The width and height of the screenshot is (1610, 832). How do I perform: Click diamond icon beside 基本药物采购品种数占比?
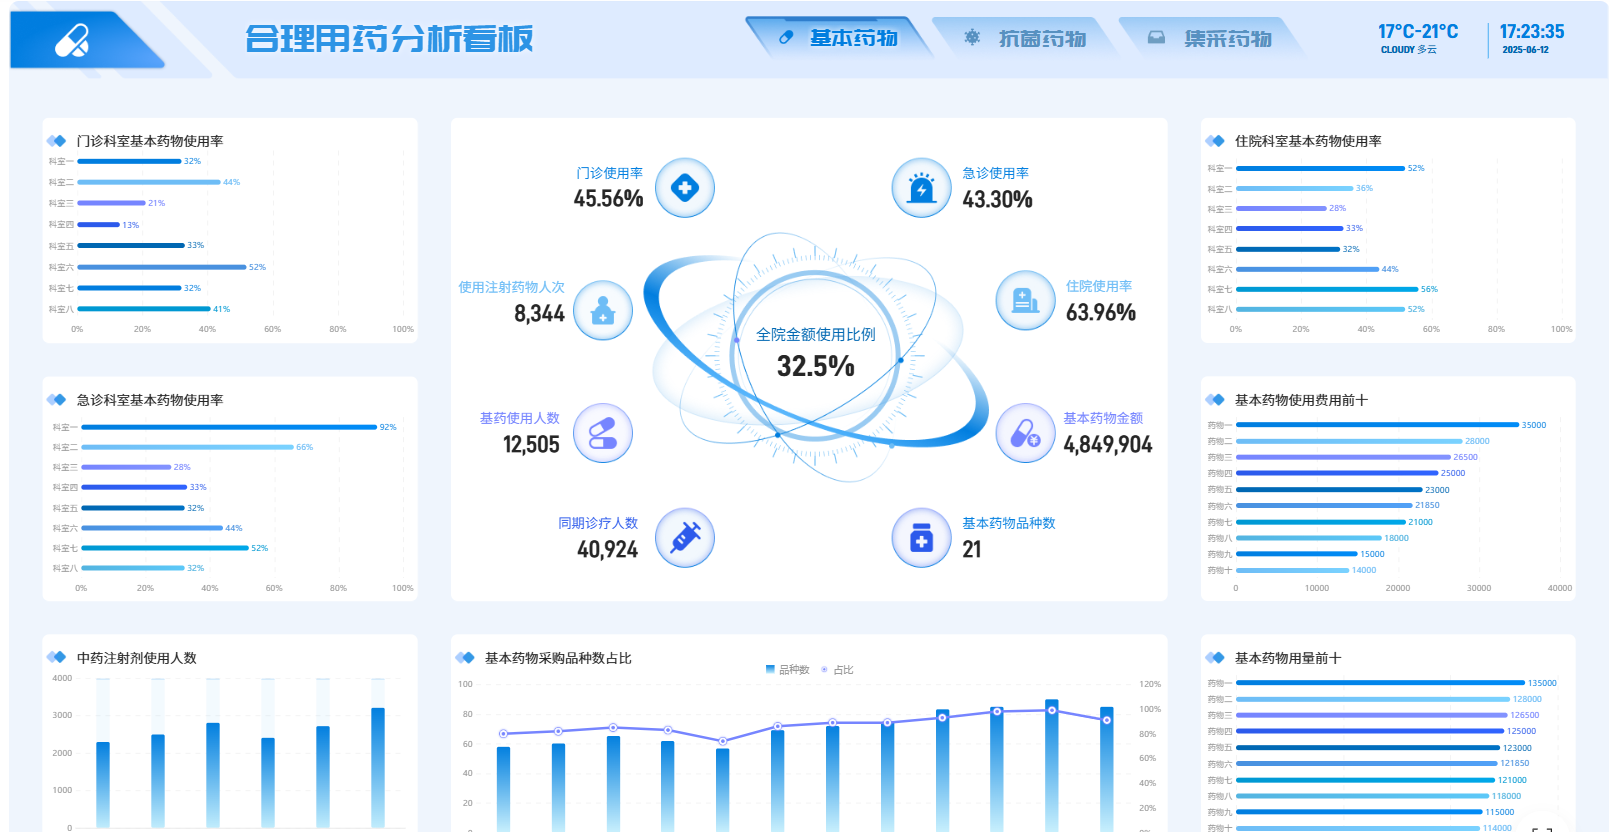[x=464, y=658]
